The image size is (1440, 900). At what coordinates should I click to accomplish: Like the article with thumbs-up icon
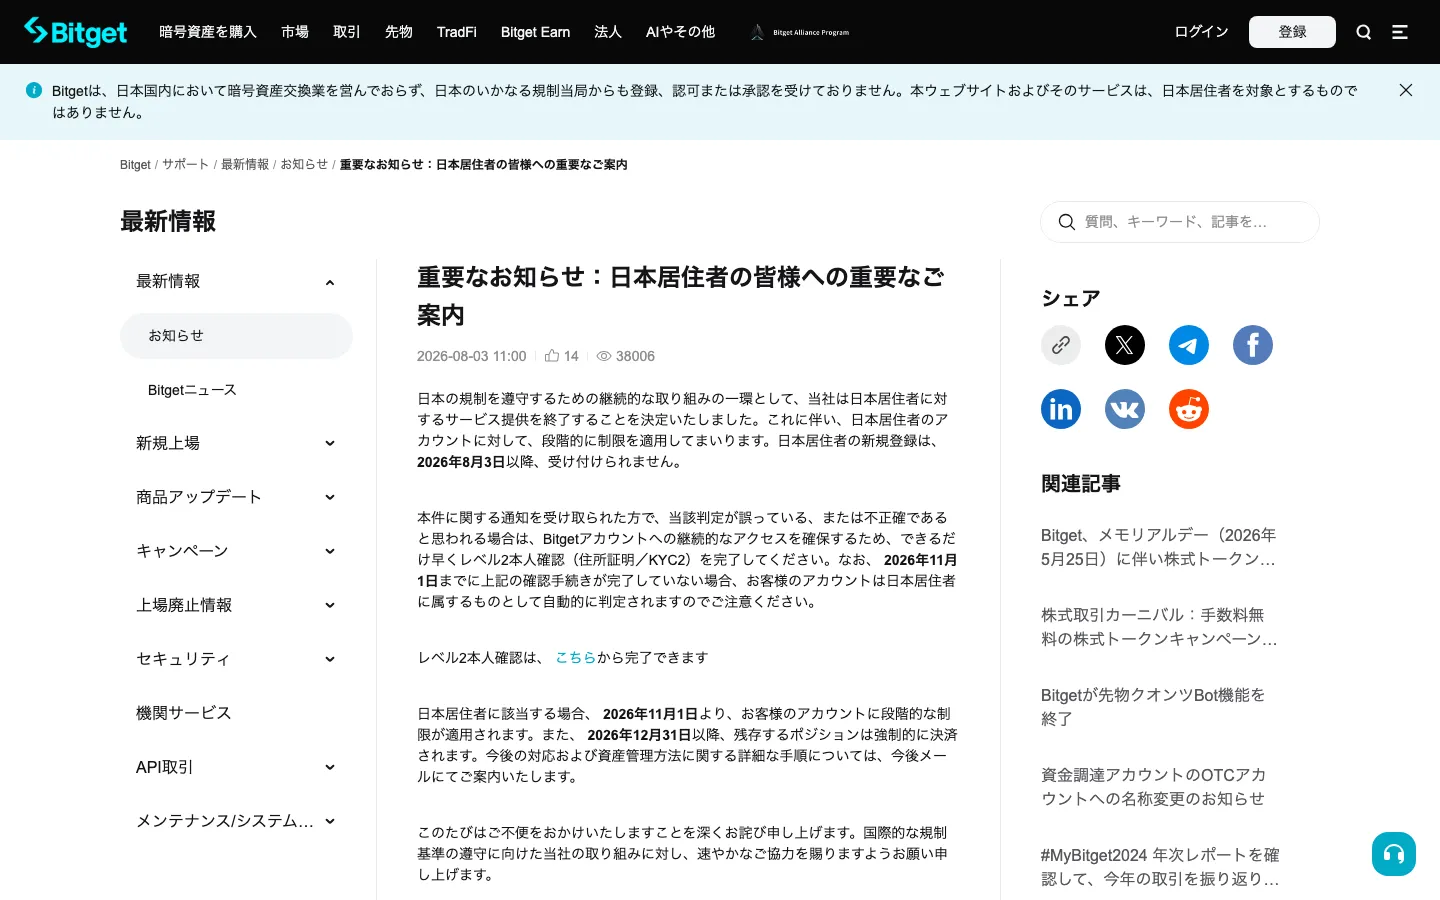(x=552, y=356)
